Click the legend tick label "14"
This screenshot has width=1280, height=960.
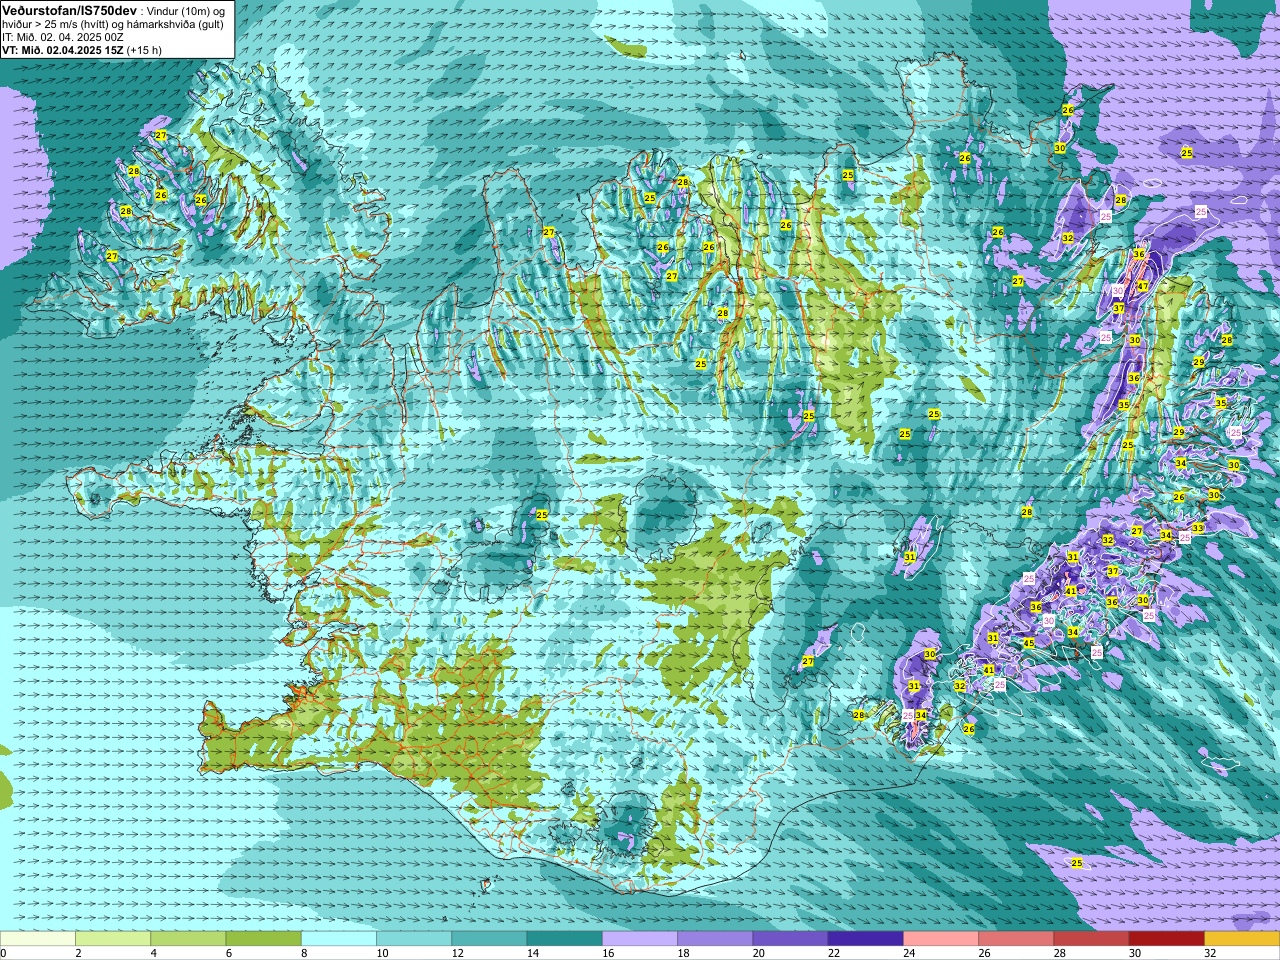click(532, 953)
